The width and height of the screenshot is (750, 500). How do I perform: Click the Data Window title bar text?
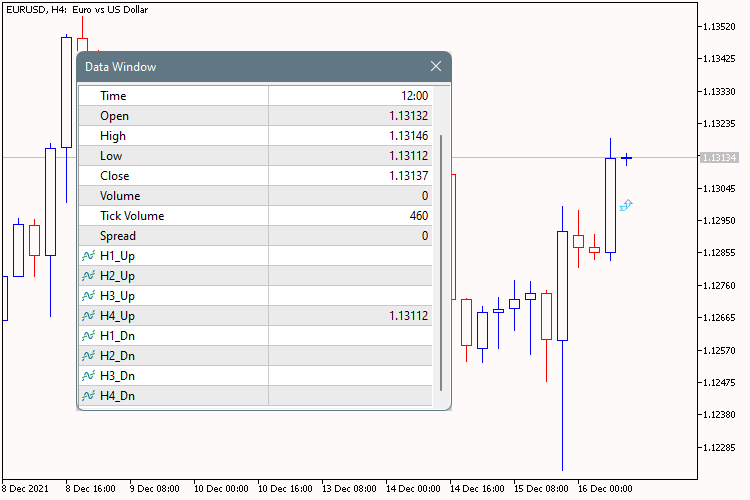pyautogui.click(x=121, y=67)
